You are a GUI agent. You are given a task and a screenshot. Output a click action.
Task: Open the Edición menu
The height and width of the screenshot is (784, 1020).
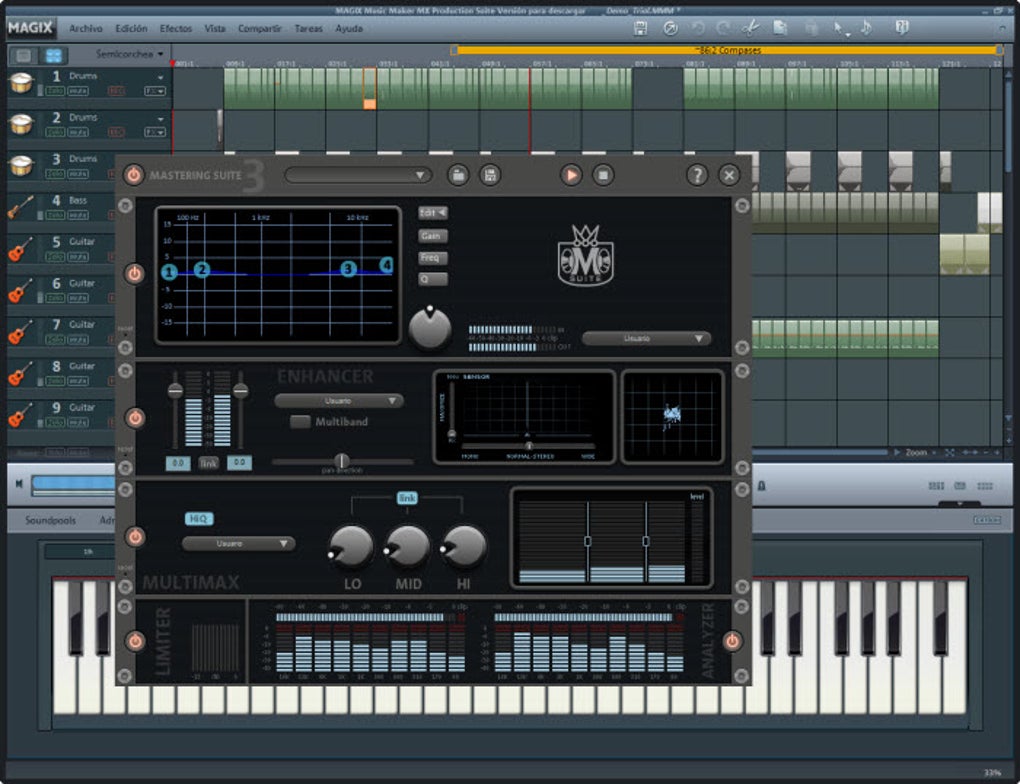(131, 29)
